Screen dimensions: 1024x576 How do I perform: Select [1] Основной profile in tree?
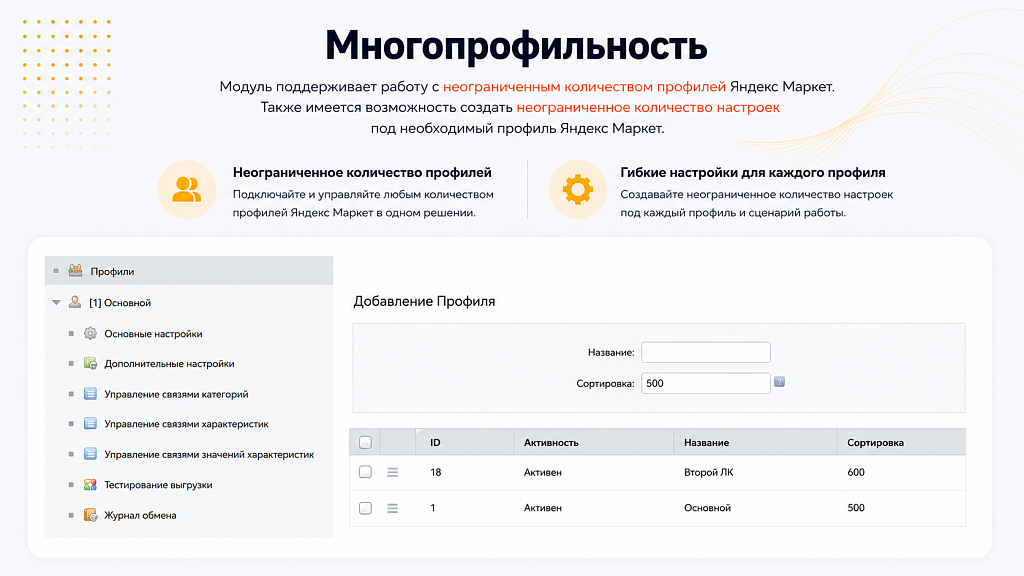tap(120, 303)
